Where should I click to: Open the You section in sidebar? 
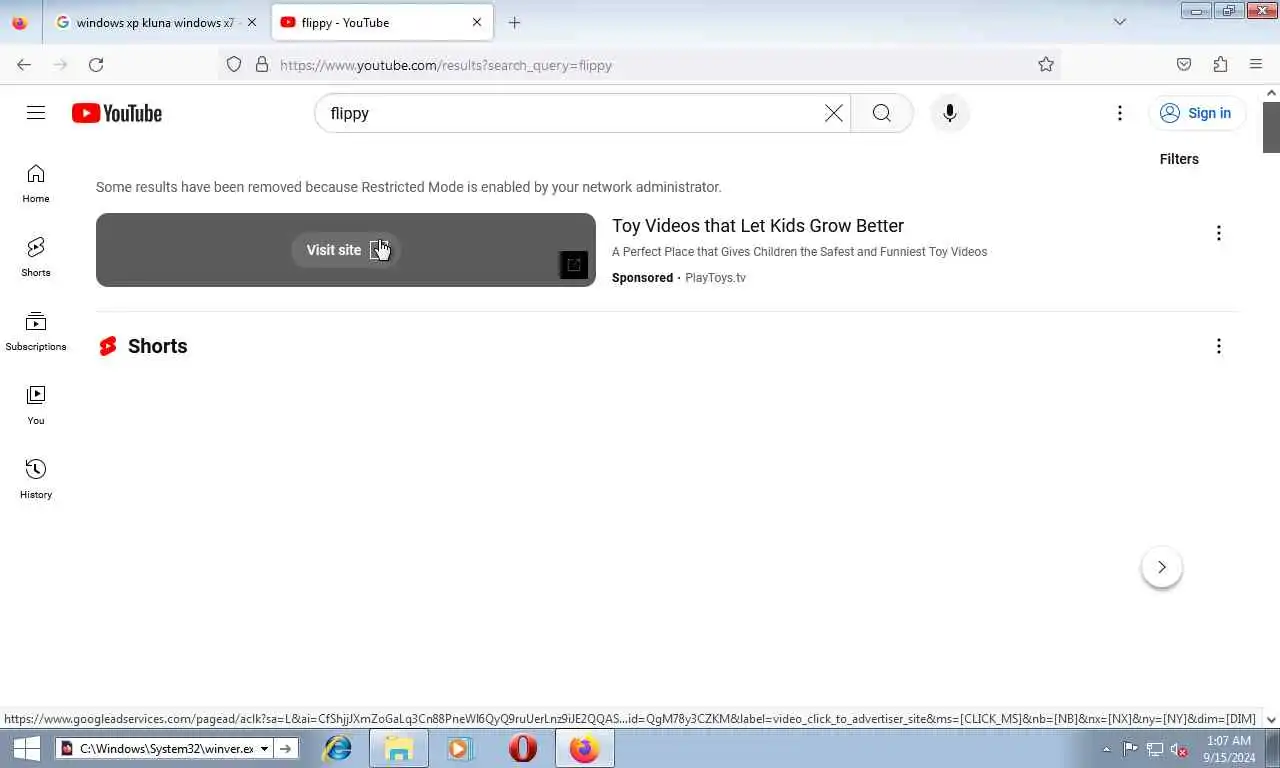click(x=36, y=406)
